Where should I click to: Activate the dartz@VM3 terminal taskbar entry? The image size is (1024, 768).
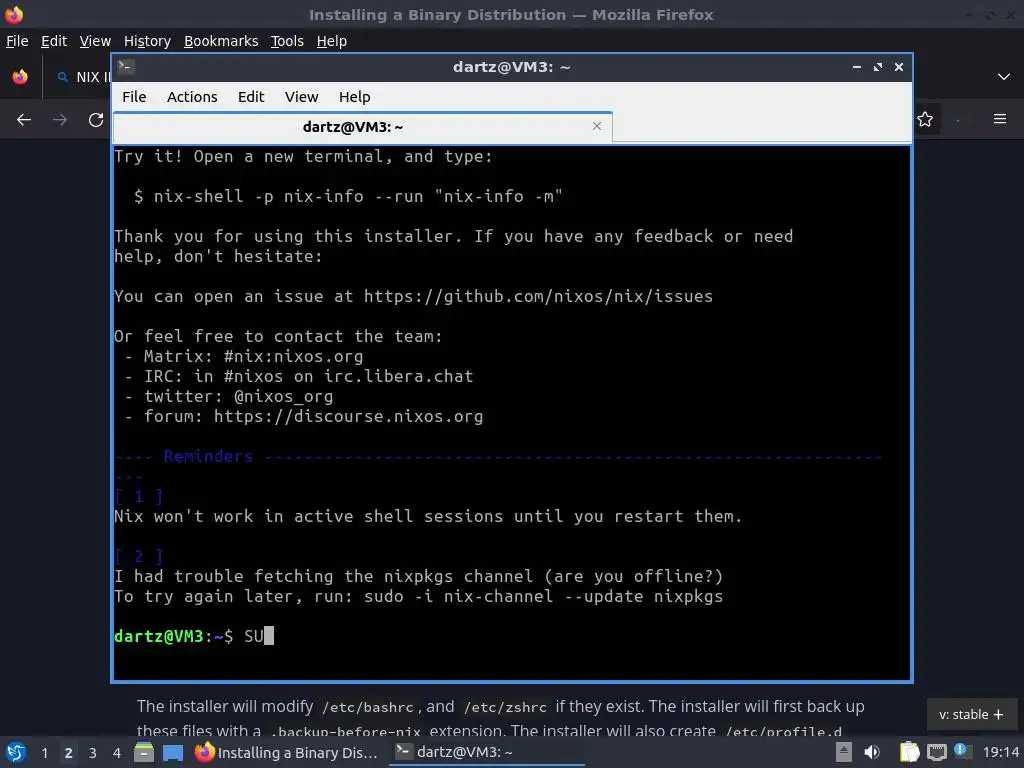coord(487,752)
